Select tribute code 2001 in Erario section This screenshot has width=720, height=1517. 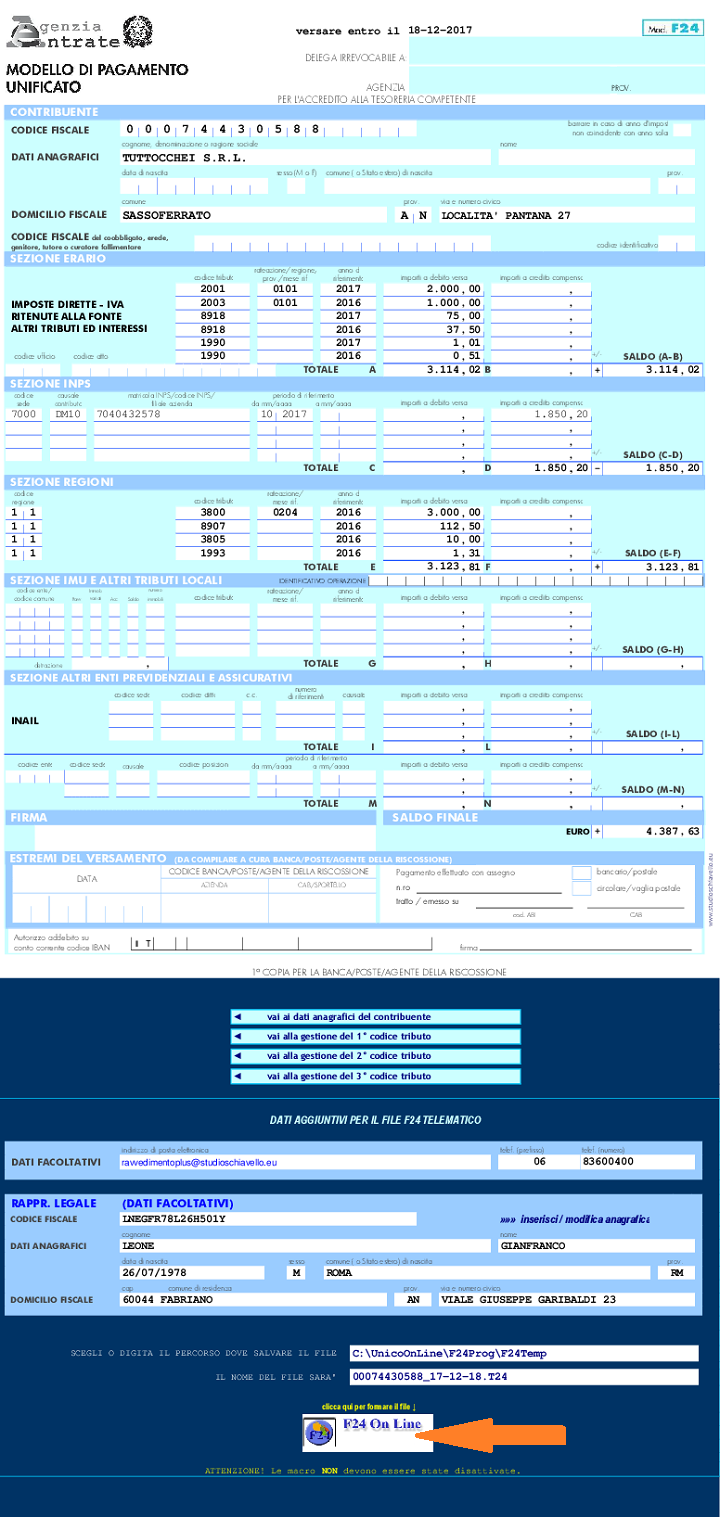coord(214,289)
